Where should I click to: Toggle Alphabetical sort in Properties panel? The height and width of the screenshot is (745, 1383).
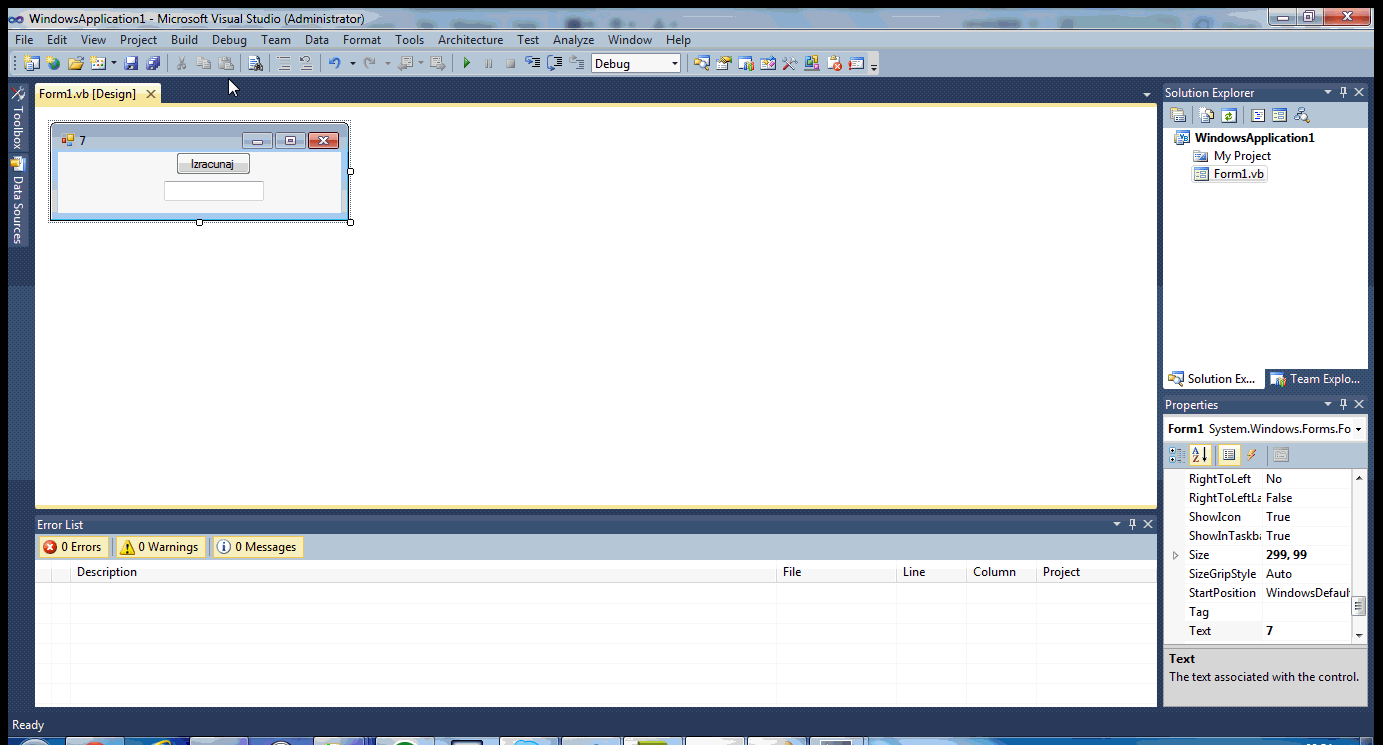(x=1200, y=455)
